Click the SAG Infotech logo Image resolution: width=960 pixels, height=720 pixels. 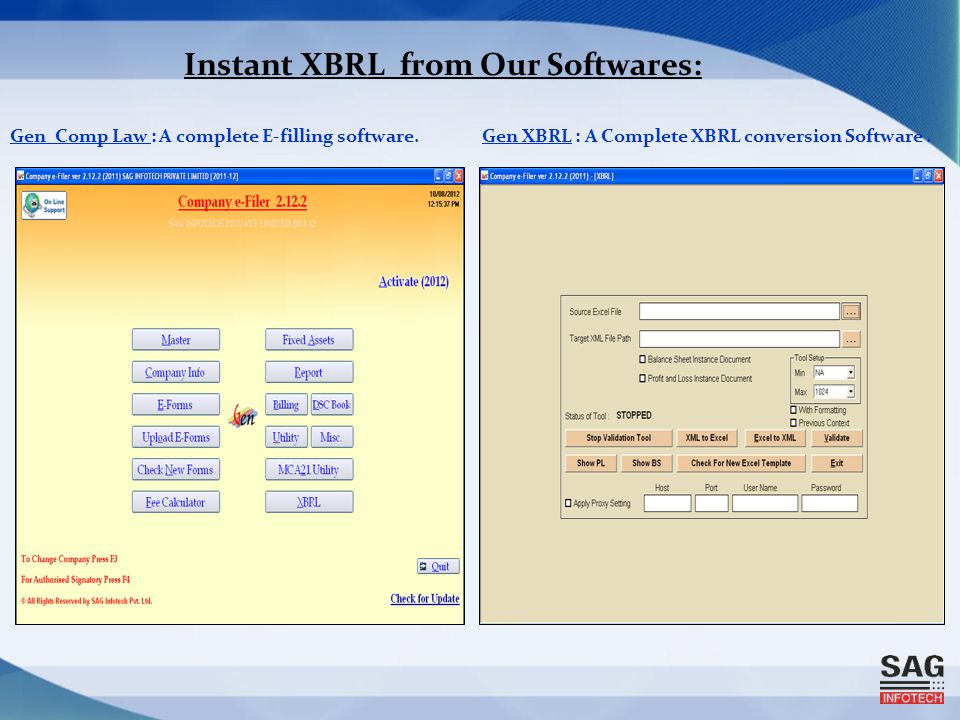[x=912, y=679]
